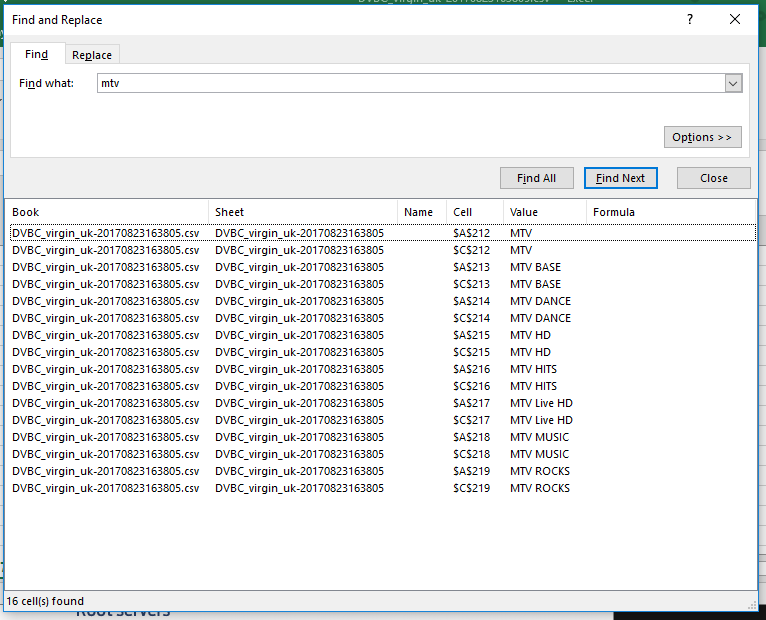Open the Find what history dropdown
This screenshot has width=766, height=620.
point(733,83)
